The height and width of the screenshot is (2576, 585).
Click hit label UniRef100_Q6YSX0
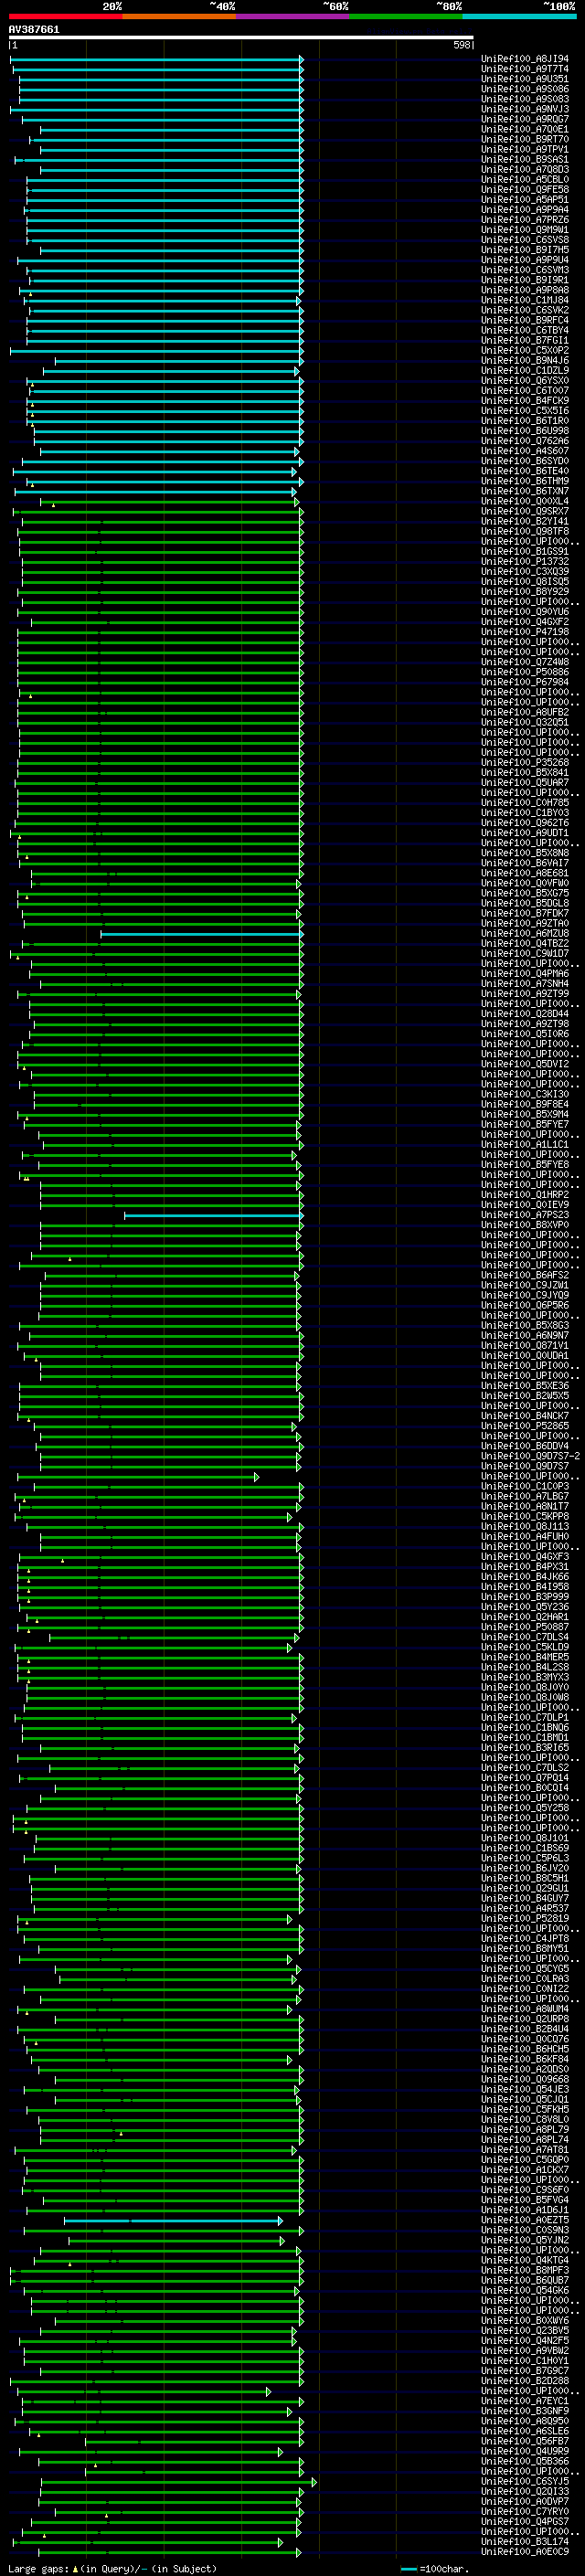[x=525, y=381]
